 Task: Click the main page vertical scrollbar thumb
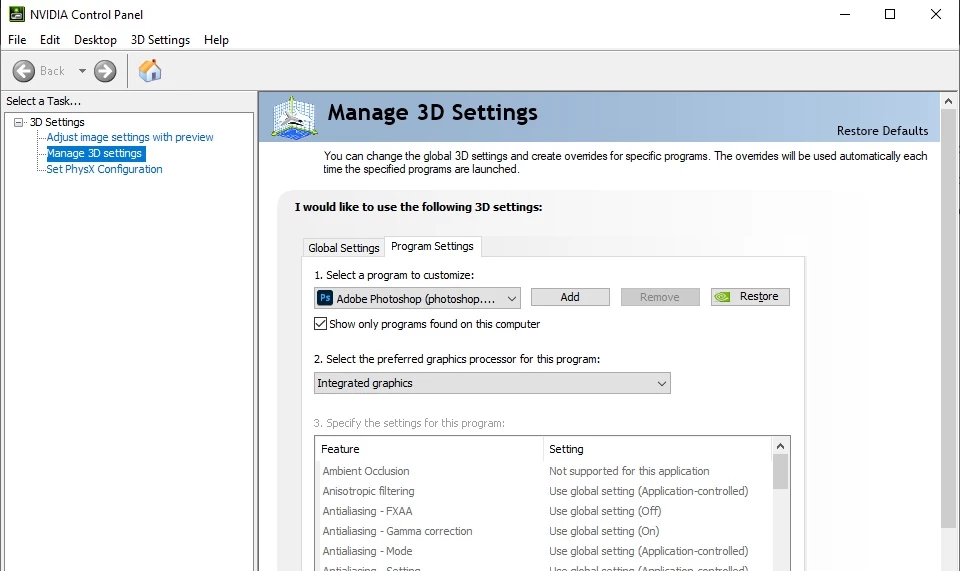point(948,318)
